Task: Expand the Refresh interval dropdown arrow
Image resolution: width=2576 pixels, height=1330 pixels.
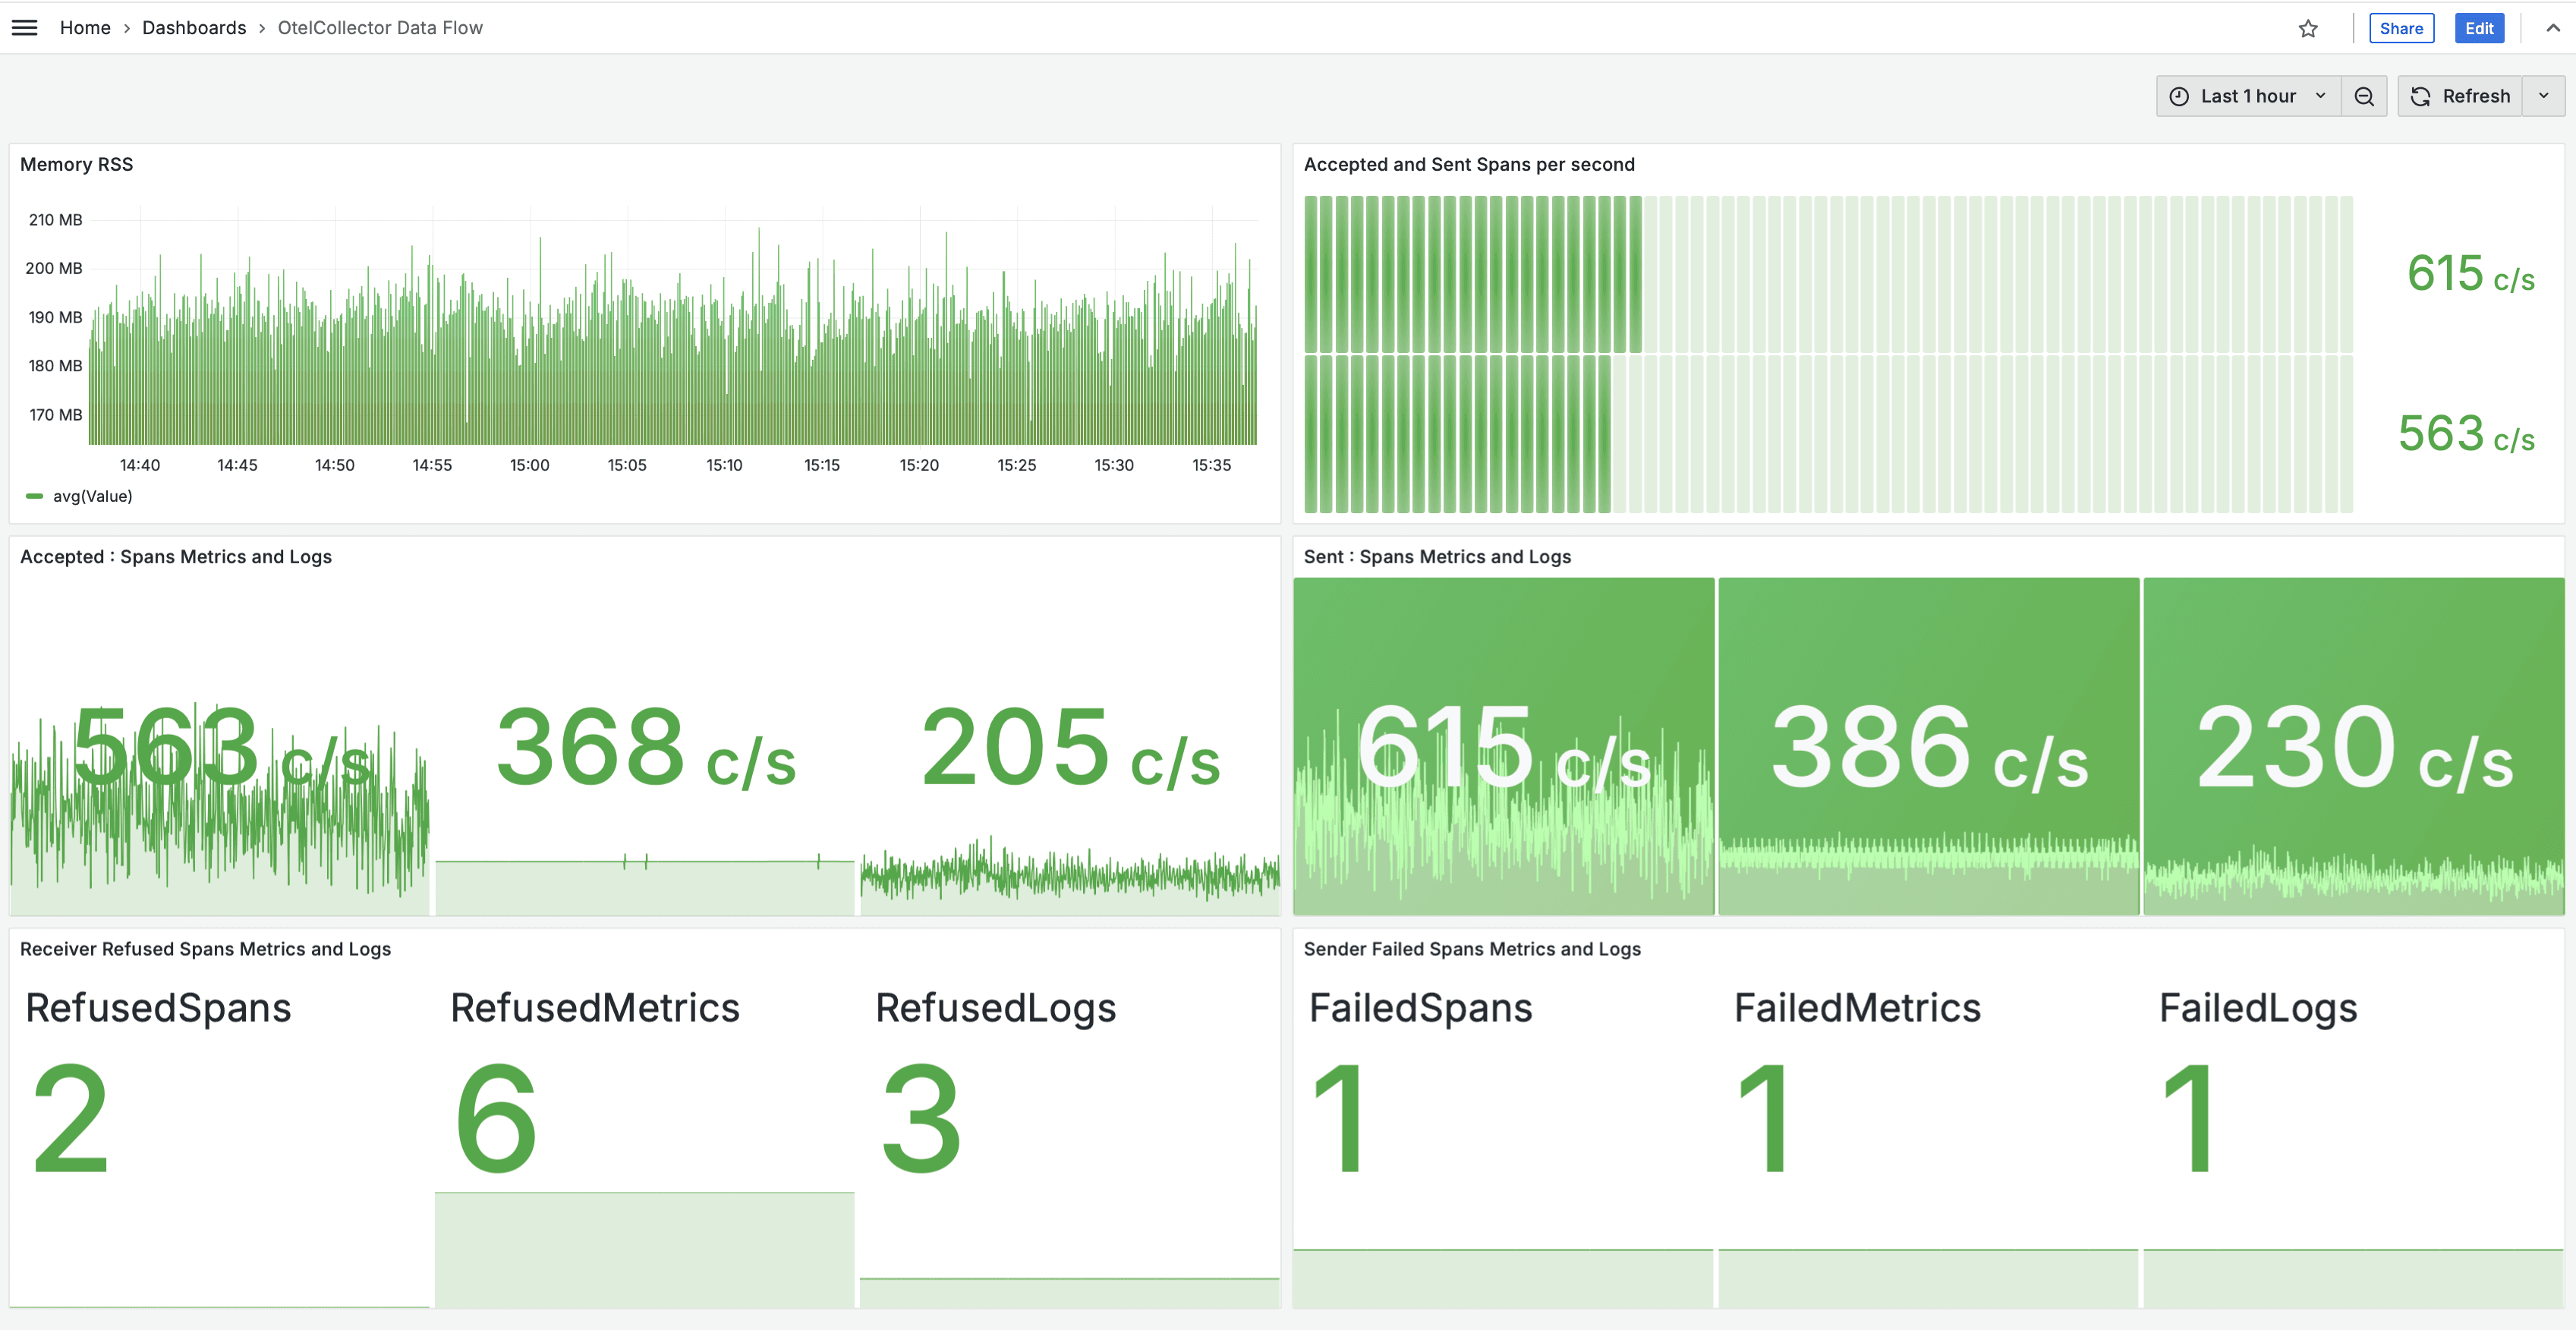Action: click(x=2549, y=95)
